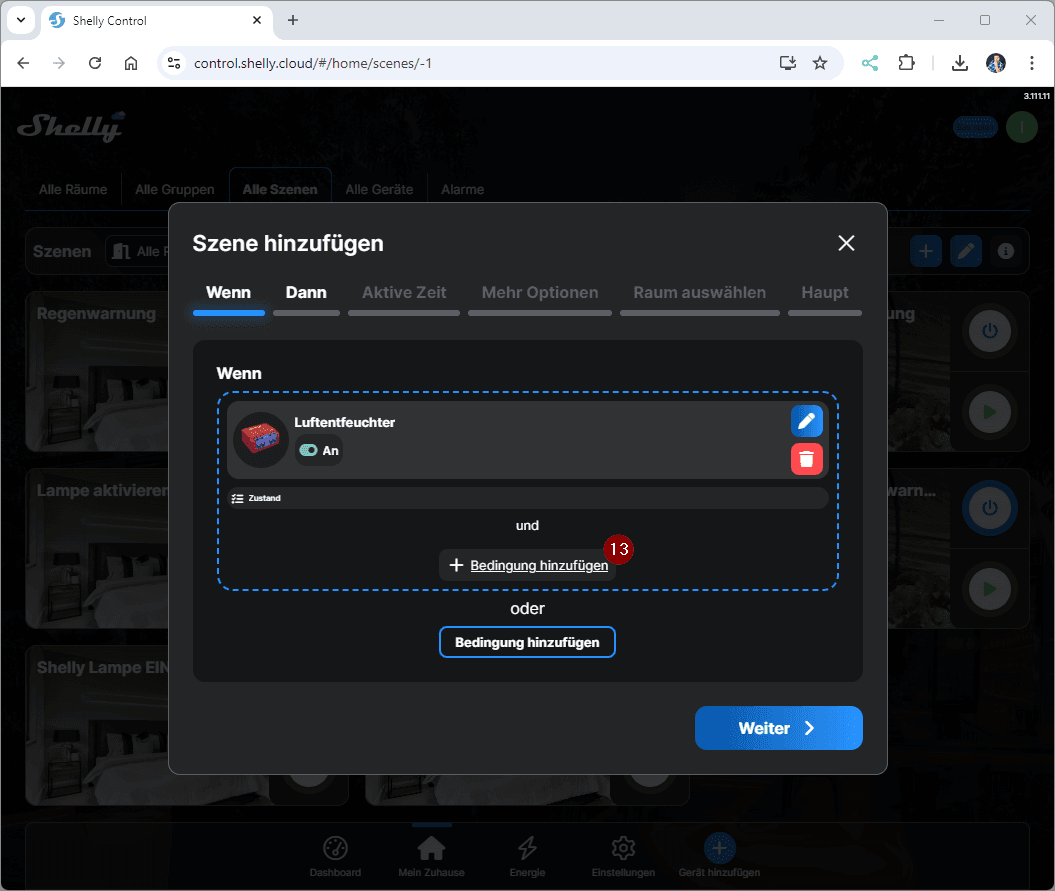
Task: Open the Aktive Zeit step tab
Action: [404, 293]
